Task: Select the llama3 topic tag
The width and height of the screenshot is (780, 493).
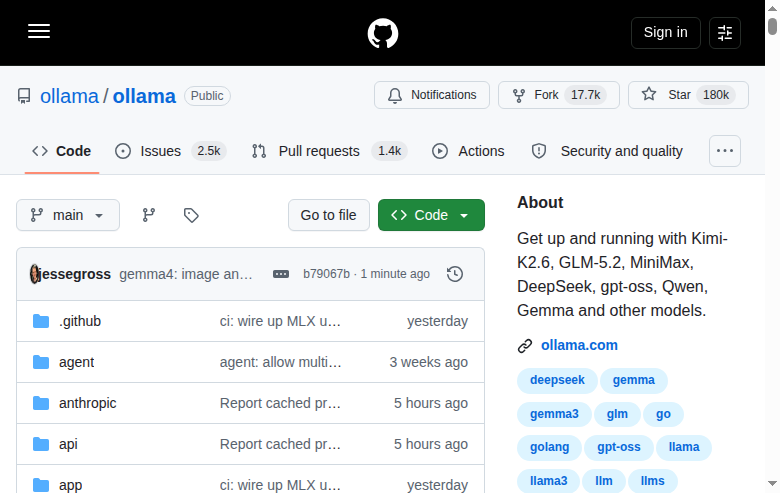Action: click(x=548, y=481)
